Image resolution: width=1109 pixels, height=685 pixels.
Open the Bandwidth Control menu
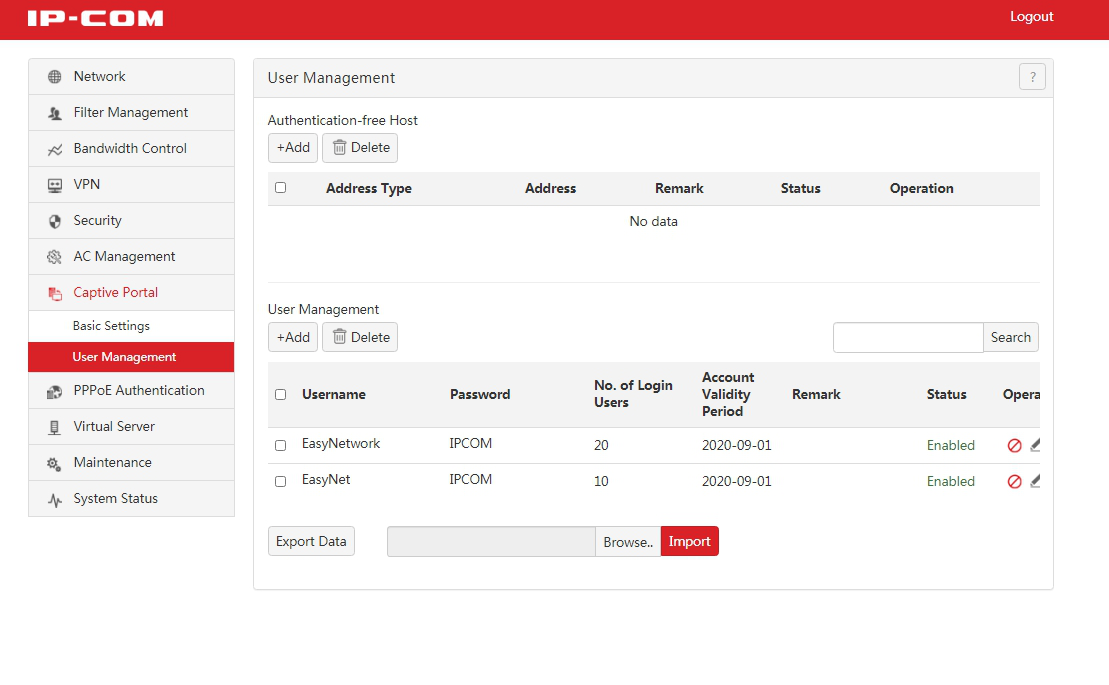[132, 148]
